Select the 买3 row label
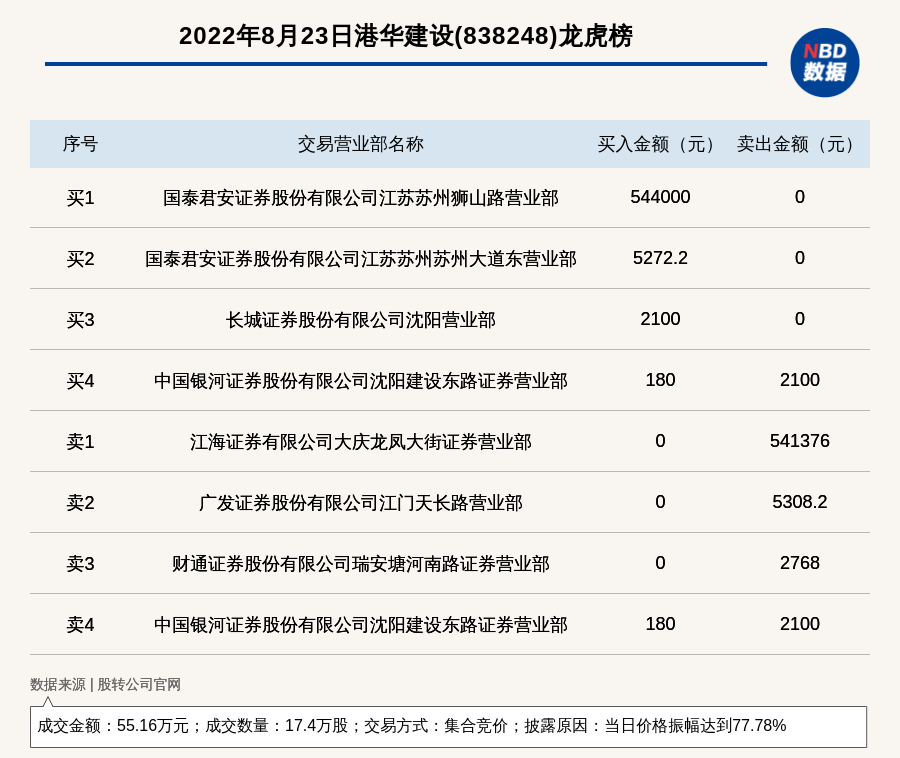 coord(80,320)
